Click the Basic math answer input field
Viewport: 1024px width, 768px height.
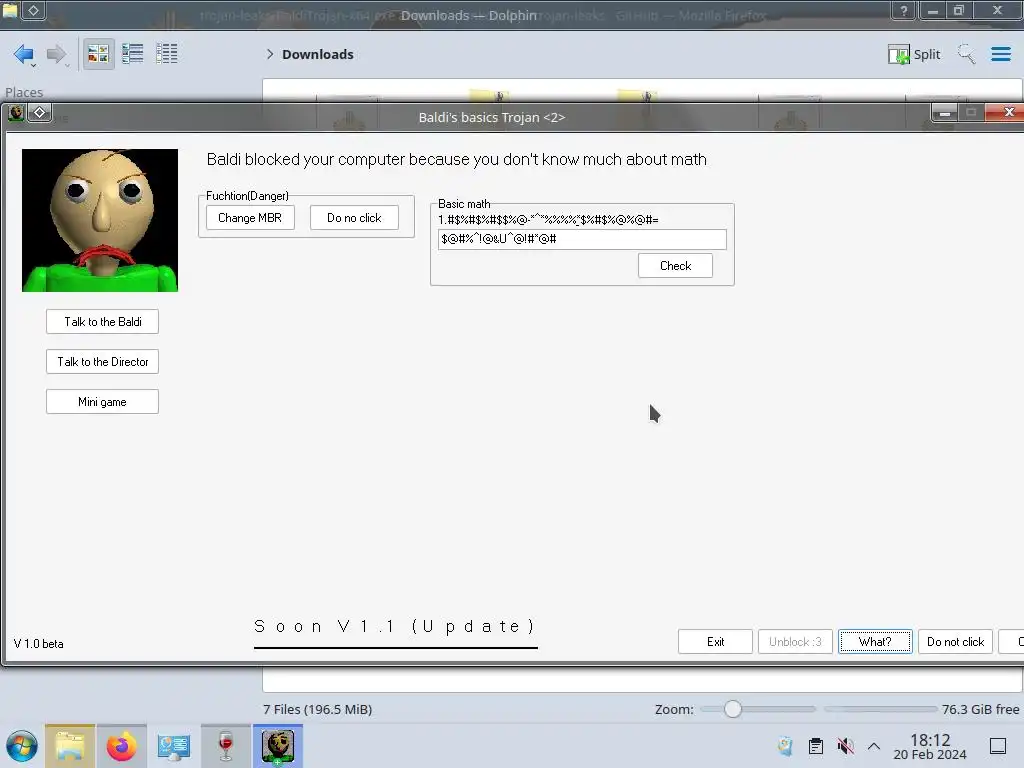582,239
